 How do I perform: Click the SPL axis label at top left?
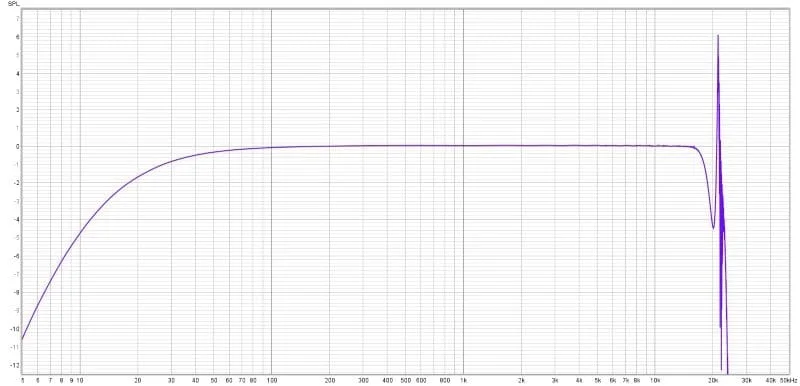[13, 4]
